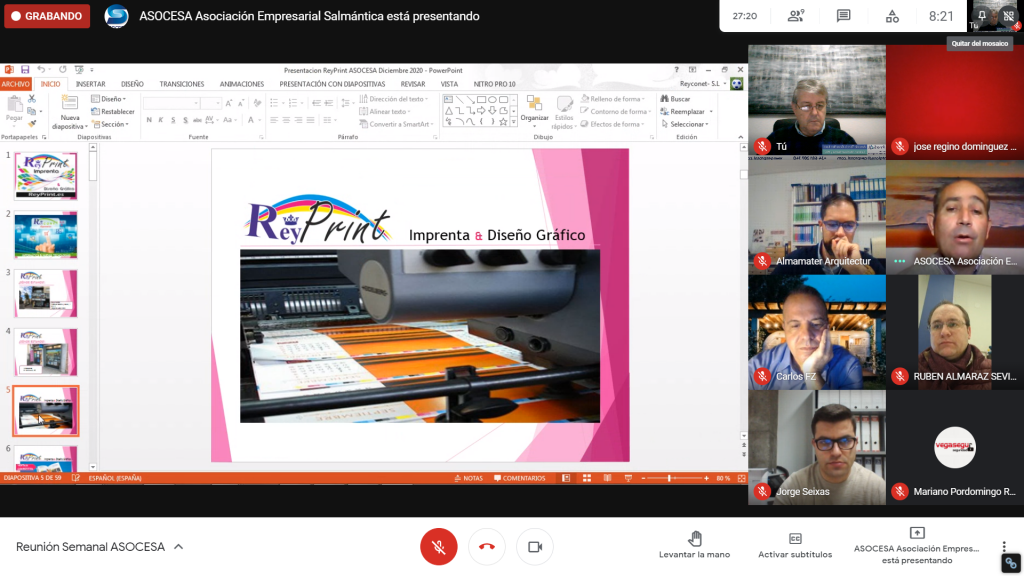Click the Nueva diapositiva button
This screenshot has width=1024, height=576.
pyautogui.click(x=69, y=112)
